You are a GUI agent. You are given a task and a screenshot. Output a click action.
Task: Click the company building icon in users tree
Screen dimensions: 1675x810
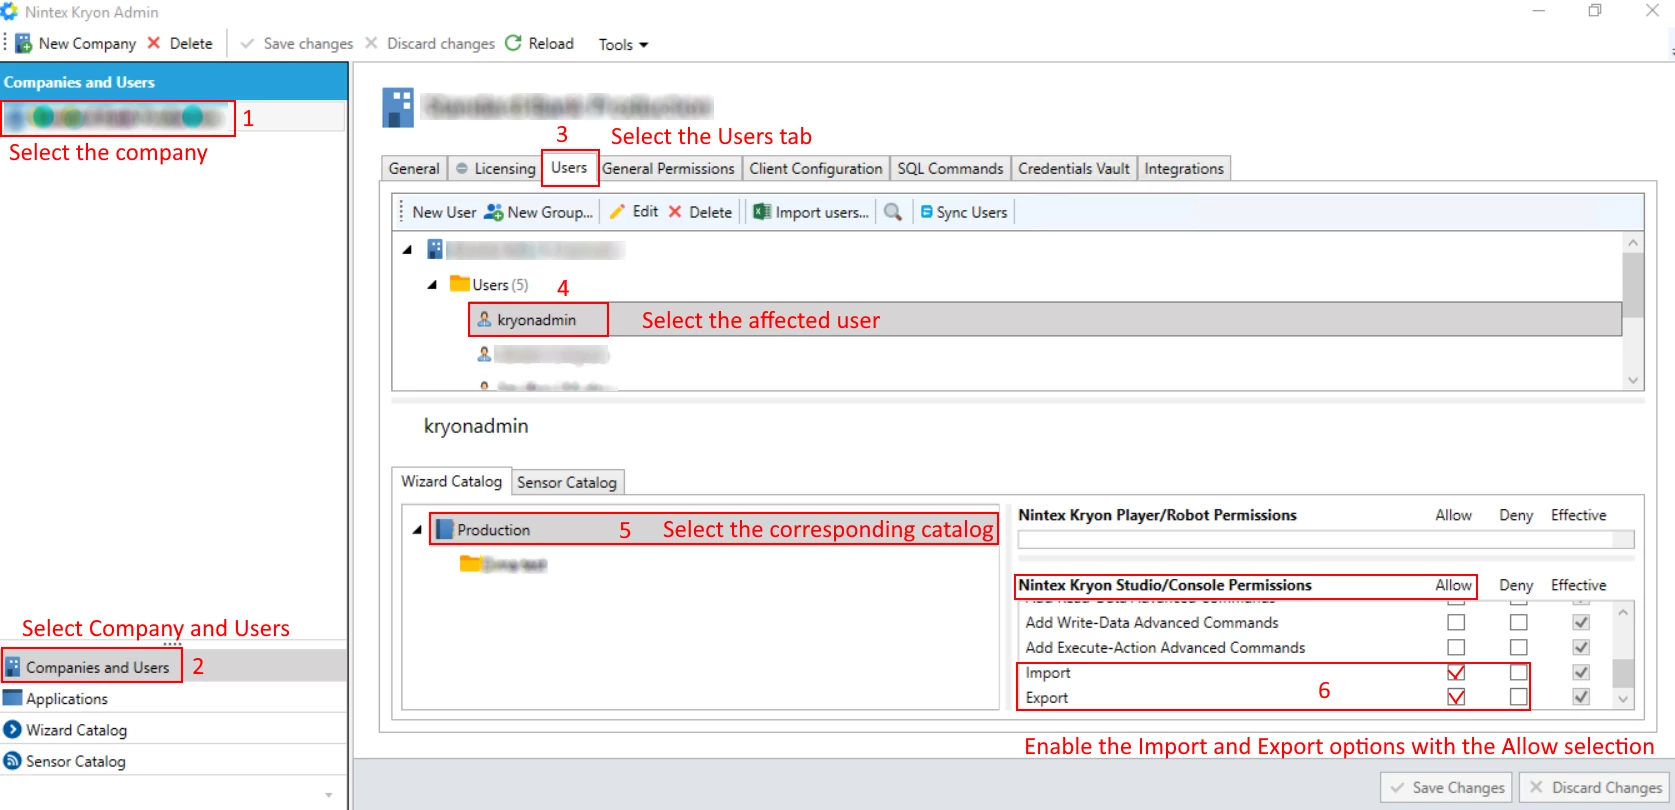click(435, 249)
